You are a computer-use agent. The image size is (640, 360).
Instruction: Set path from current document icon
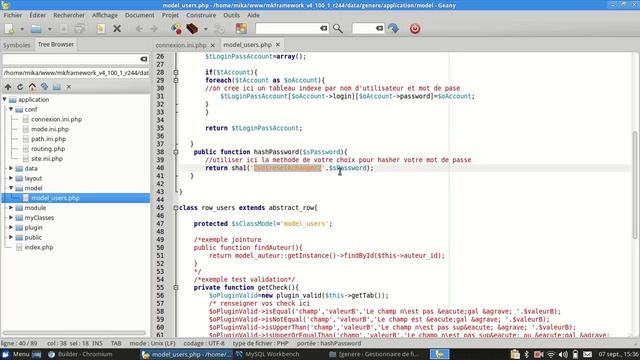click(44, 87)
